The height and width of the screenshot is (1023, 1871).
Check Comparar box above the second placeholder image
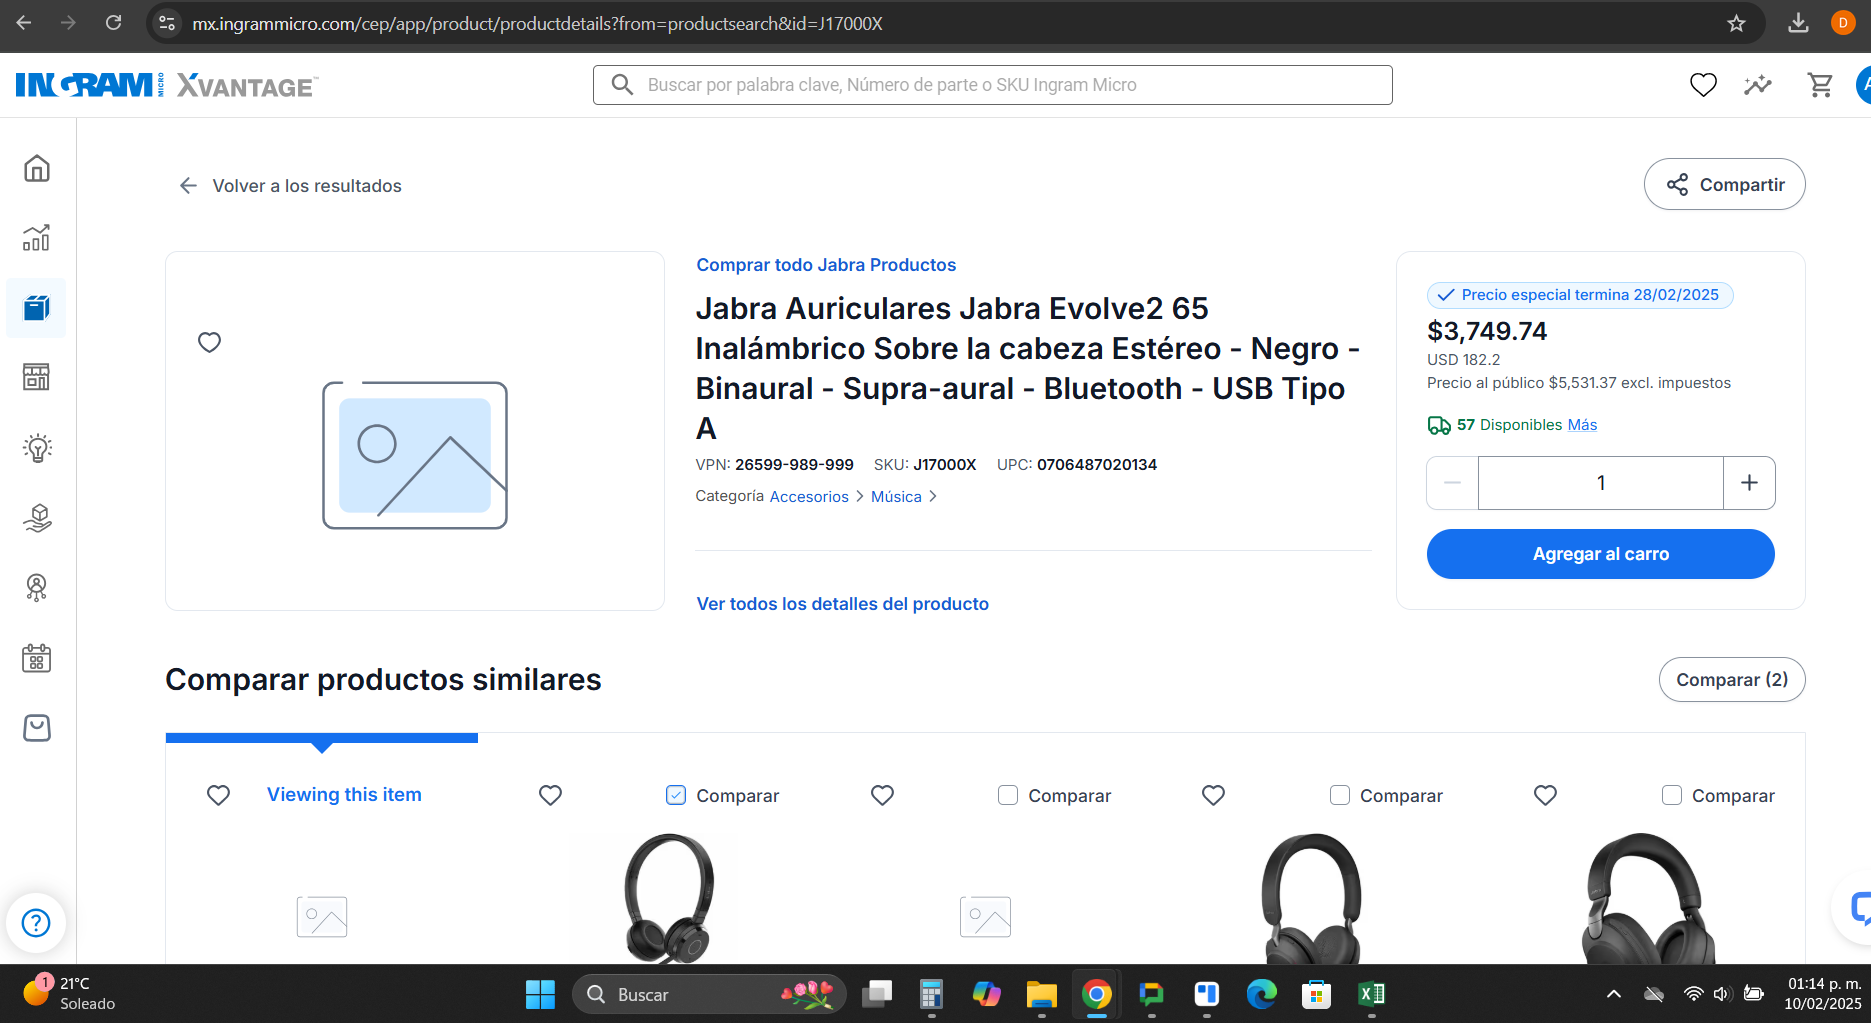pos(1008,795)
